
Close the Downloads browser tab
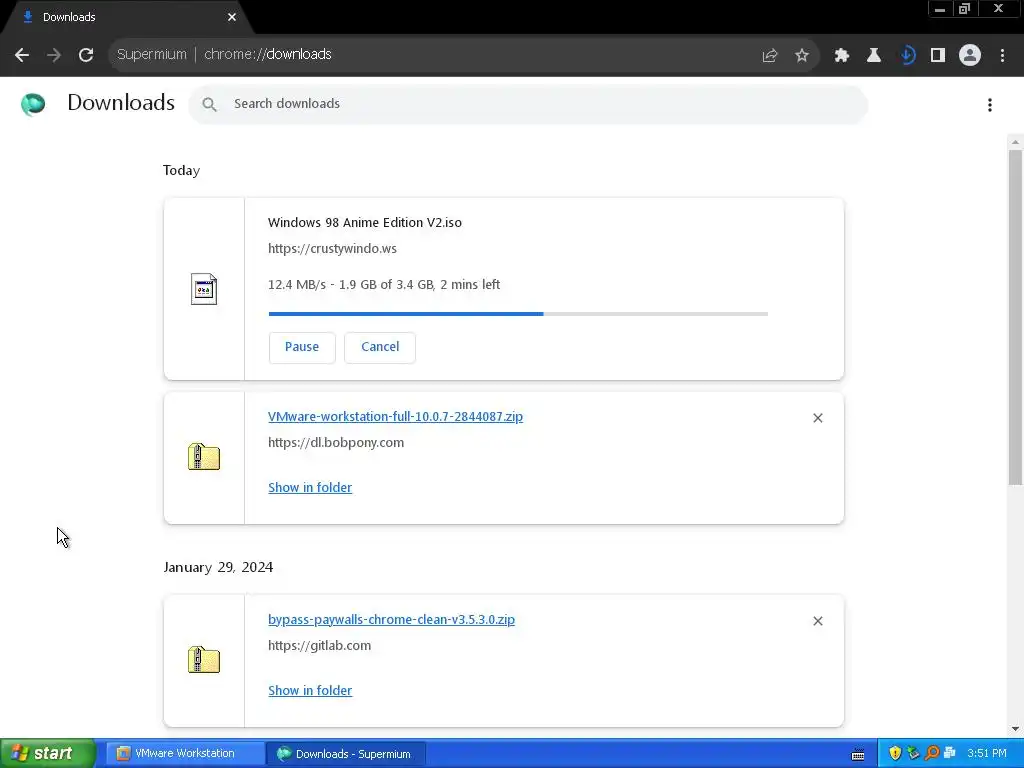click(232, 17)
